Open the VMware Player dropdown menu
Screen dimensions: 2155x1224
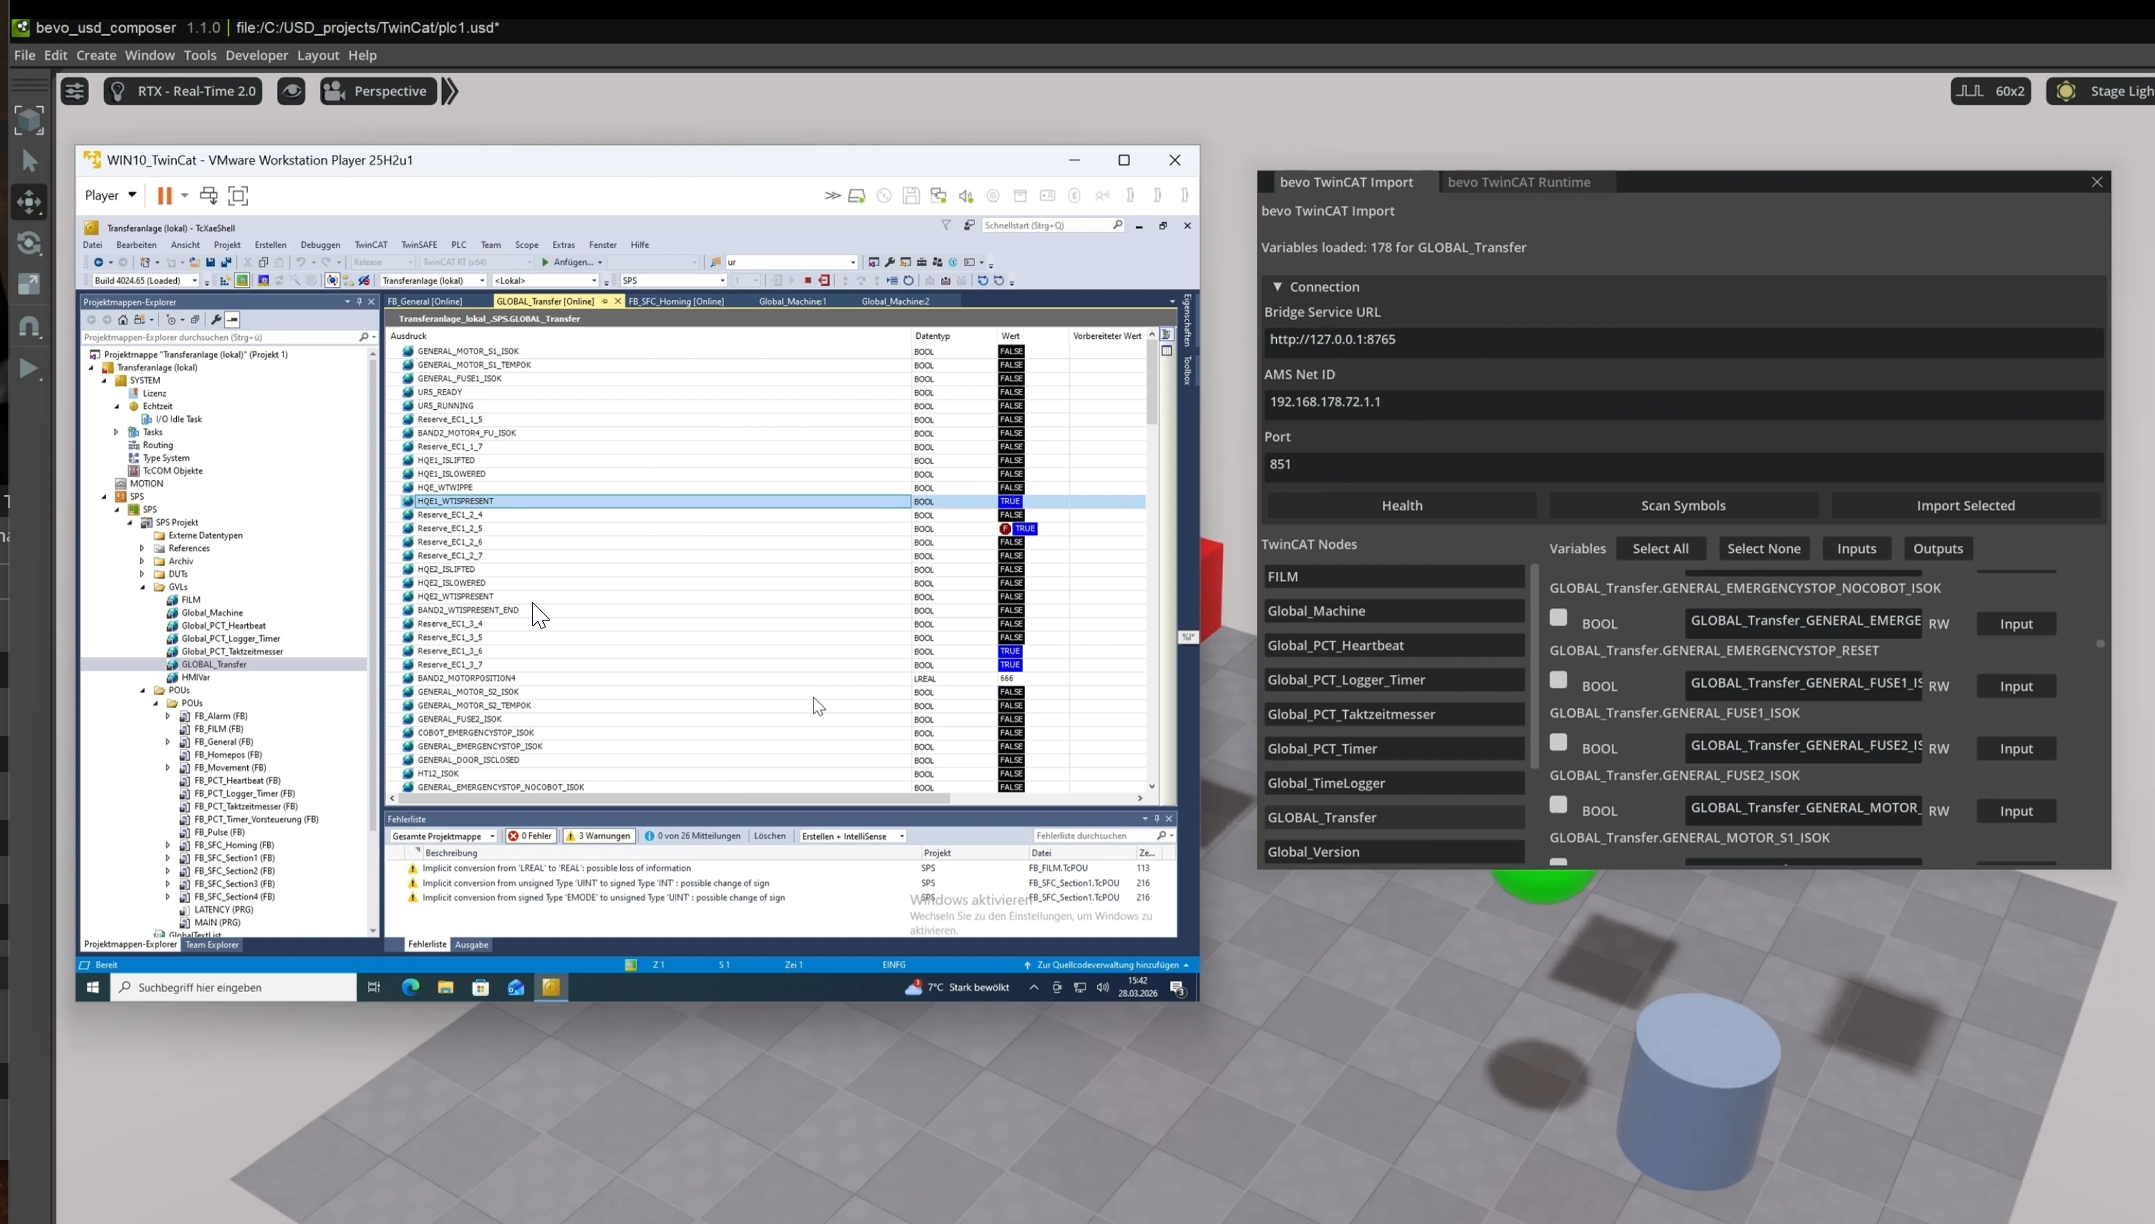pos(110,195)
